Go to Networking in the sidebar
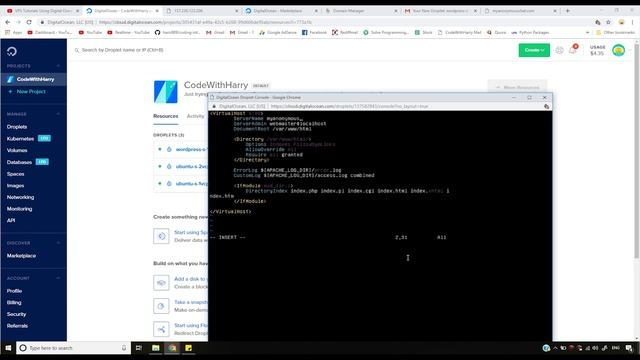The height and width of the screenshot is (360, 640). [20, 197]
